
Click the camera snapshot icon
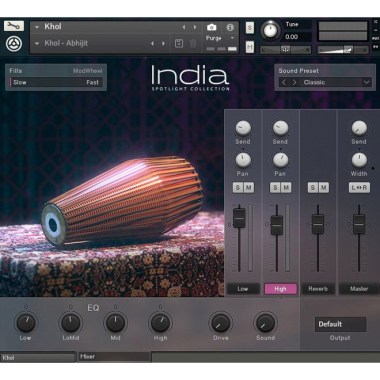[211, 27]
